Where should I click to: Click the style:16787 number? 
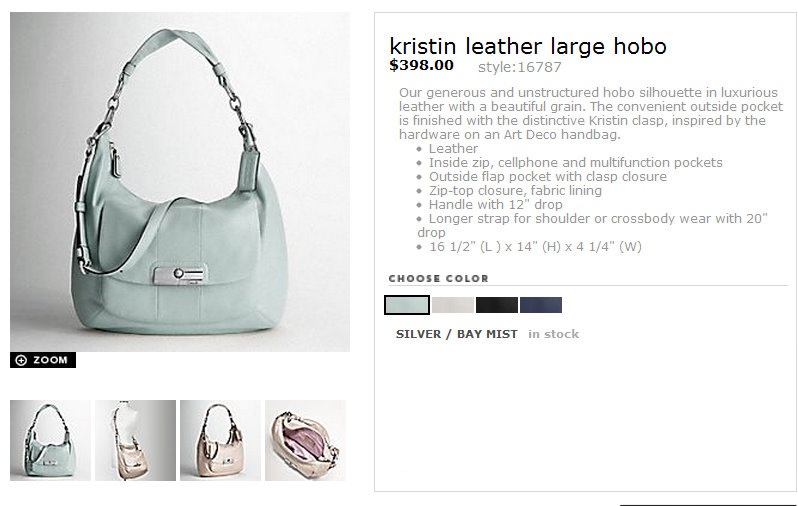pos(520,67)
